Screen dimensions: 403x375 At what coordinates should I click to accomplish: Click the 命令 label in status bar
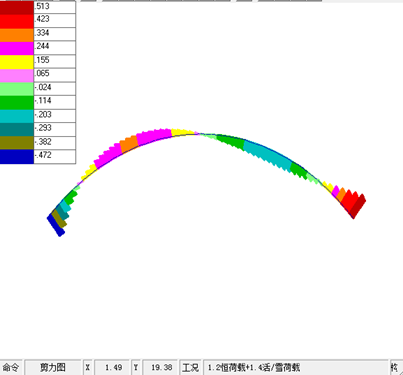[x=11, y=367]
